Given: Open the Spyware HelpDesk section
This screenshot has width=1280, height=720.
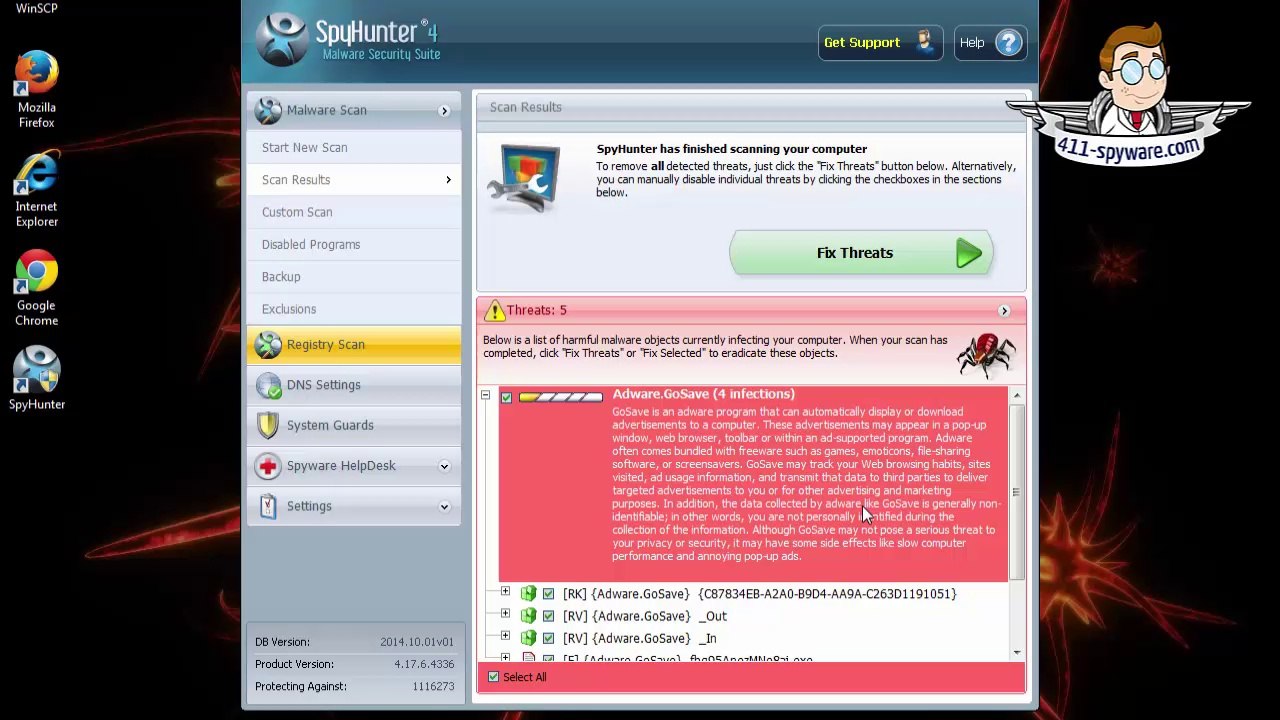Looking at the screenshot, I should click(x=354, y=466).
